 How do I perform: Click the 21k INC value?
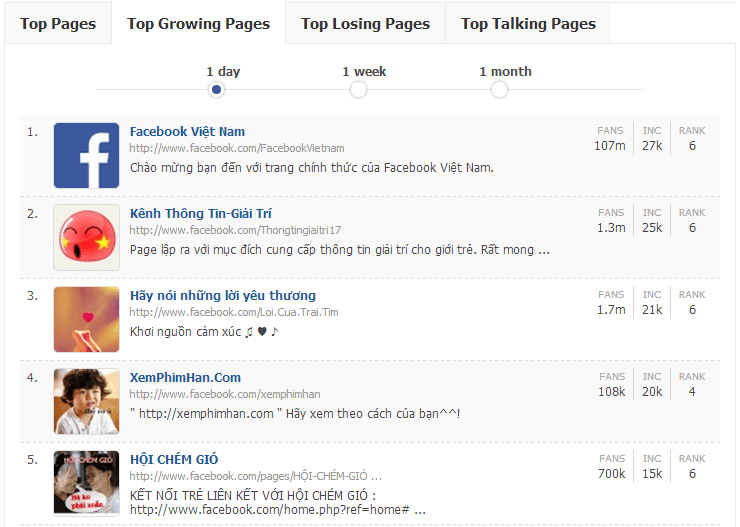click(652, 310)
